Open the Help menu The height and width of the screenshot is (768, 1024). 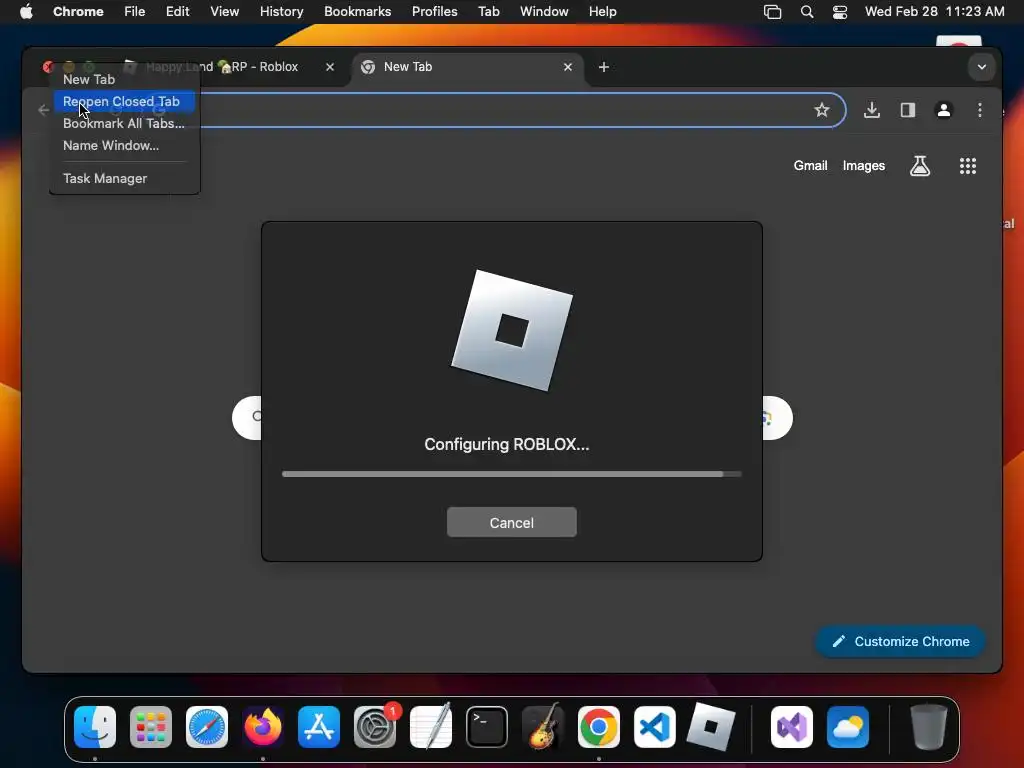[x=602, y=12]
